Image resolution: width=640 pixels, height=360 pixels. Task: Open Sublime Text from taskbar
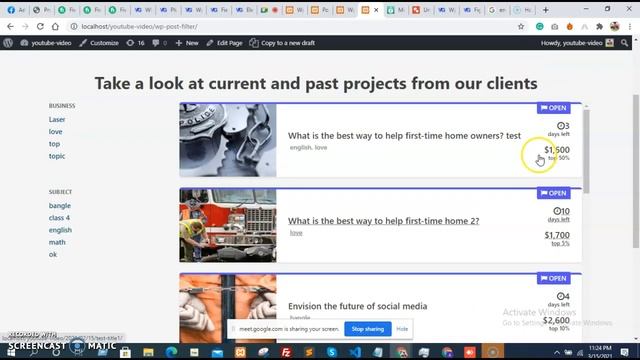tap(309, 352)
